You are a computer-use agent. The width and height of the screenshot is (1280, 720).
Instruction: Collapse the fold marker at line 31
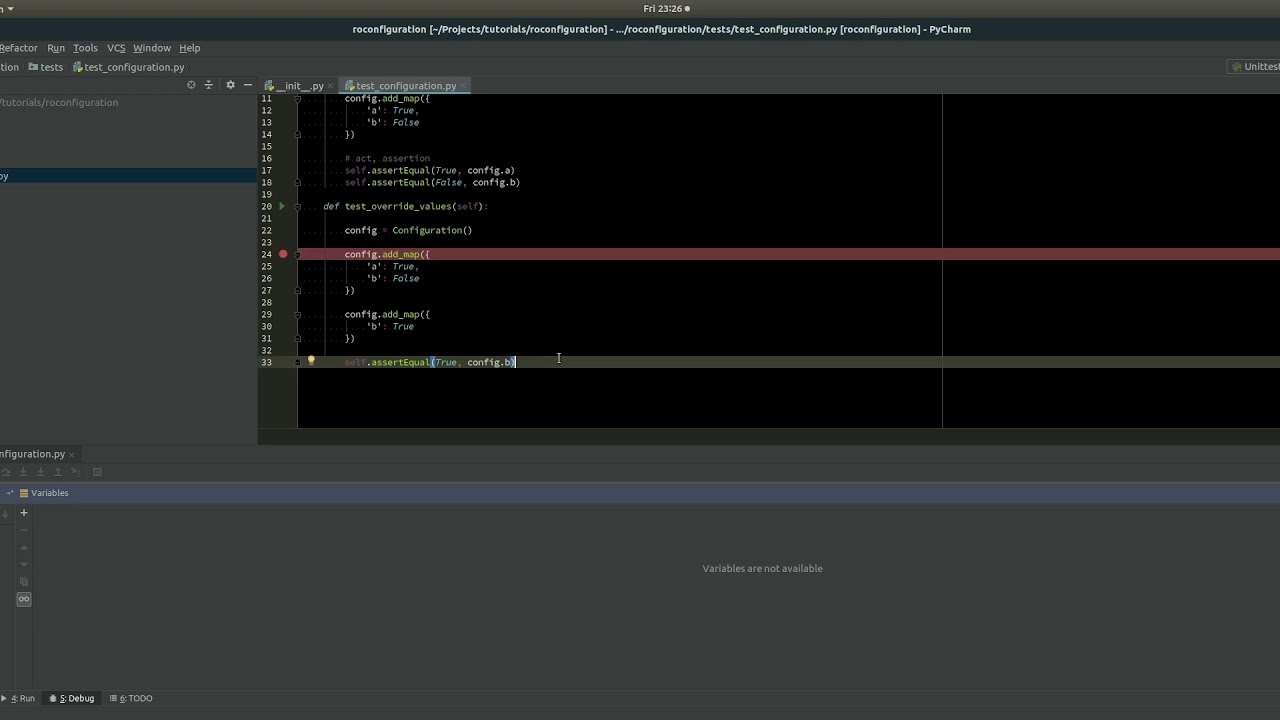297,338
